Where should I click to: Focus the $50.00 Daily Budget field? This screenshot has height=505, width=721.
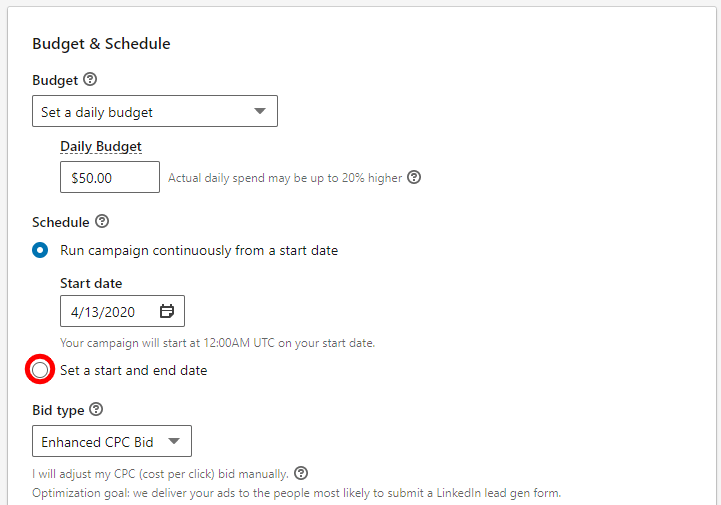[110, 177]
